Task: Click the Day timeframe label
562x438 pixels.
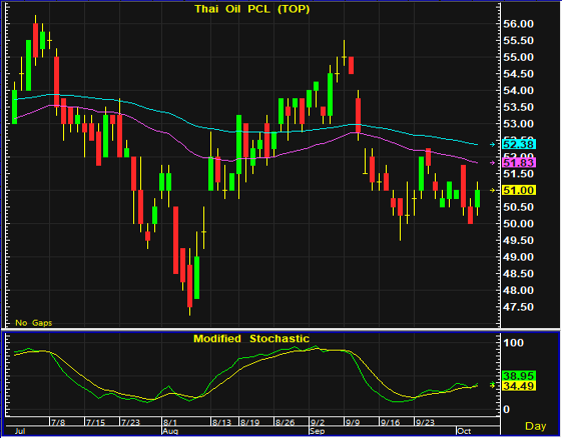Action: (x=535, y=426)
